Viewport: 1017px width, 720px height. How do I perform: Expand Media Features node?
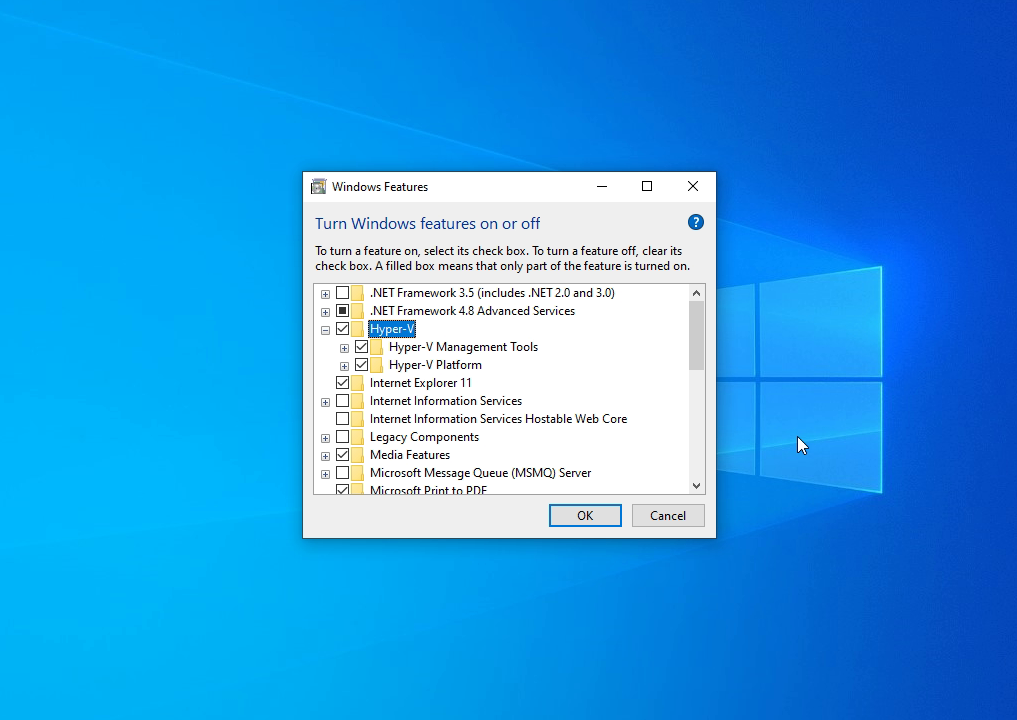[x=326, y=456]
